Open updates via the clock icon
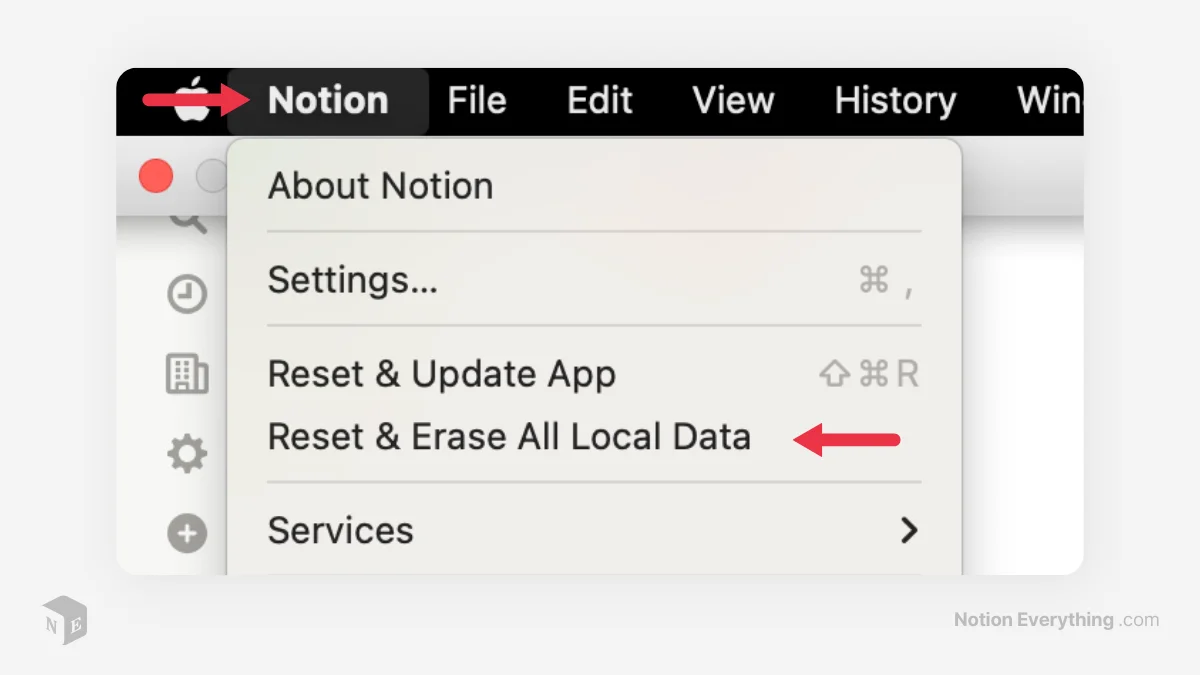Screen dimensions: 1200x675 tap(187, 294)
